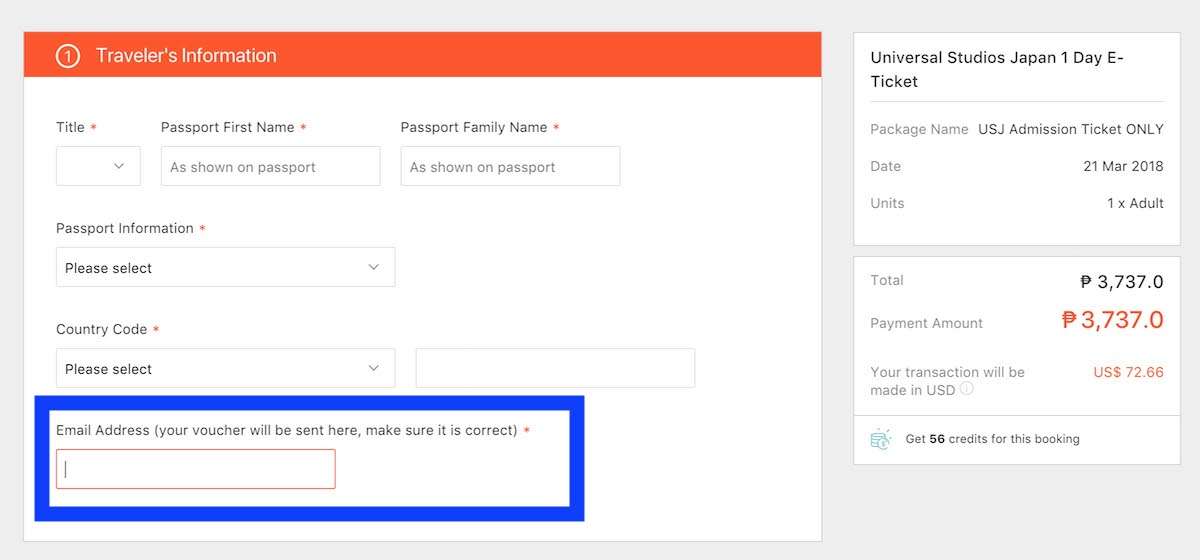Focus the Passport First Name field

point(270,166)
